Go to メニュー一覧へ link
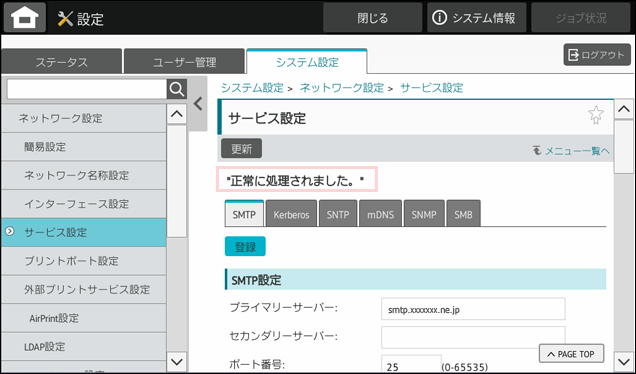This screenshot has height=374, width=636. 572,151
